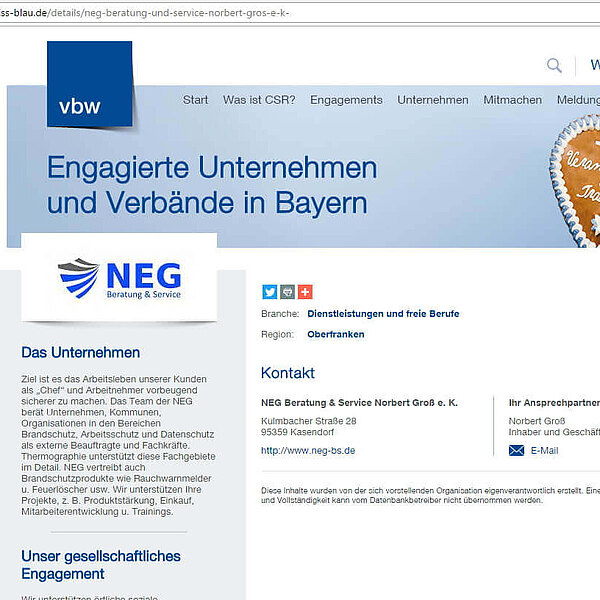
Task: Click the Branche: label
Action: pyautogui.click(x=280, y=314)
